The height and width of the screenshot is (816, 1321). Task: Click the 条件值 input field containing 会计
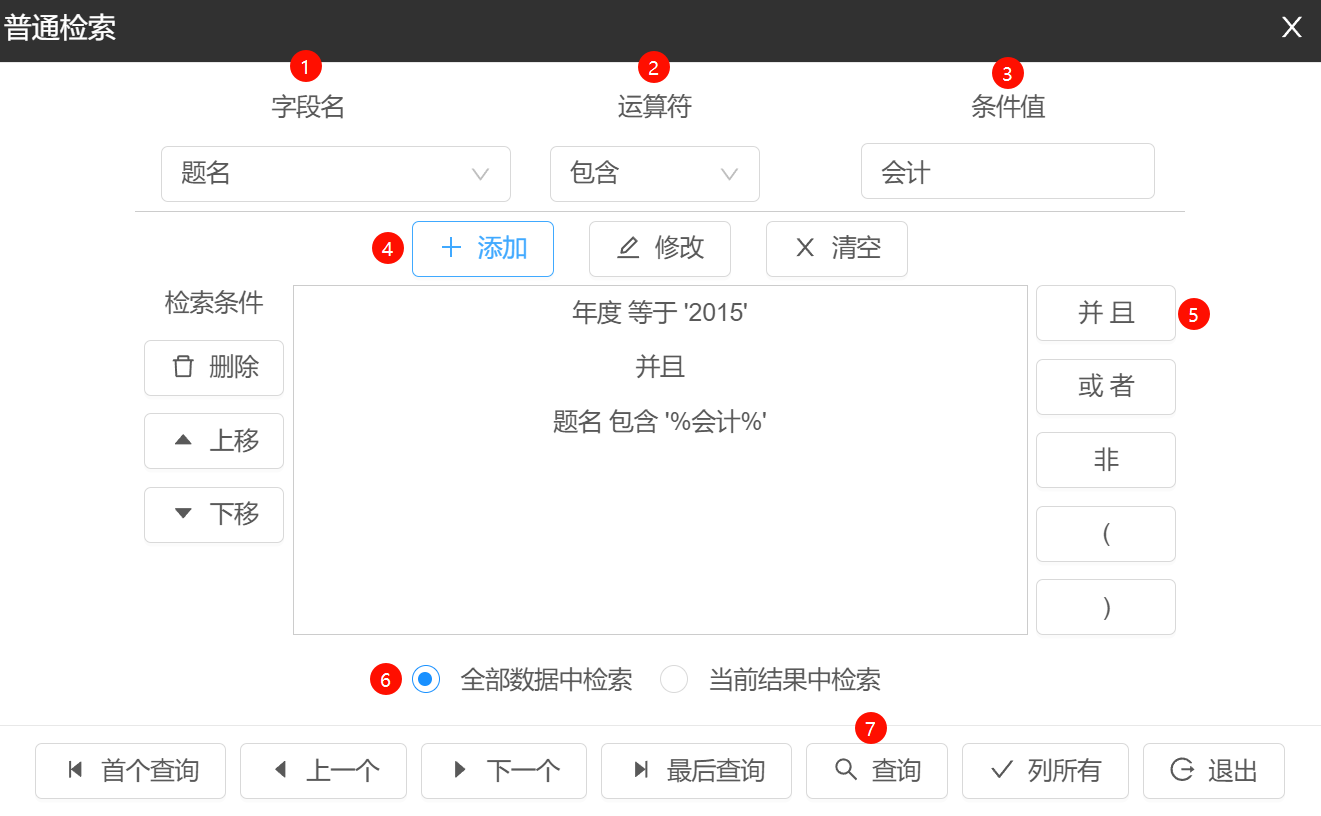pyautogui.click(x=1007, y=172)
